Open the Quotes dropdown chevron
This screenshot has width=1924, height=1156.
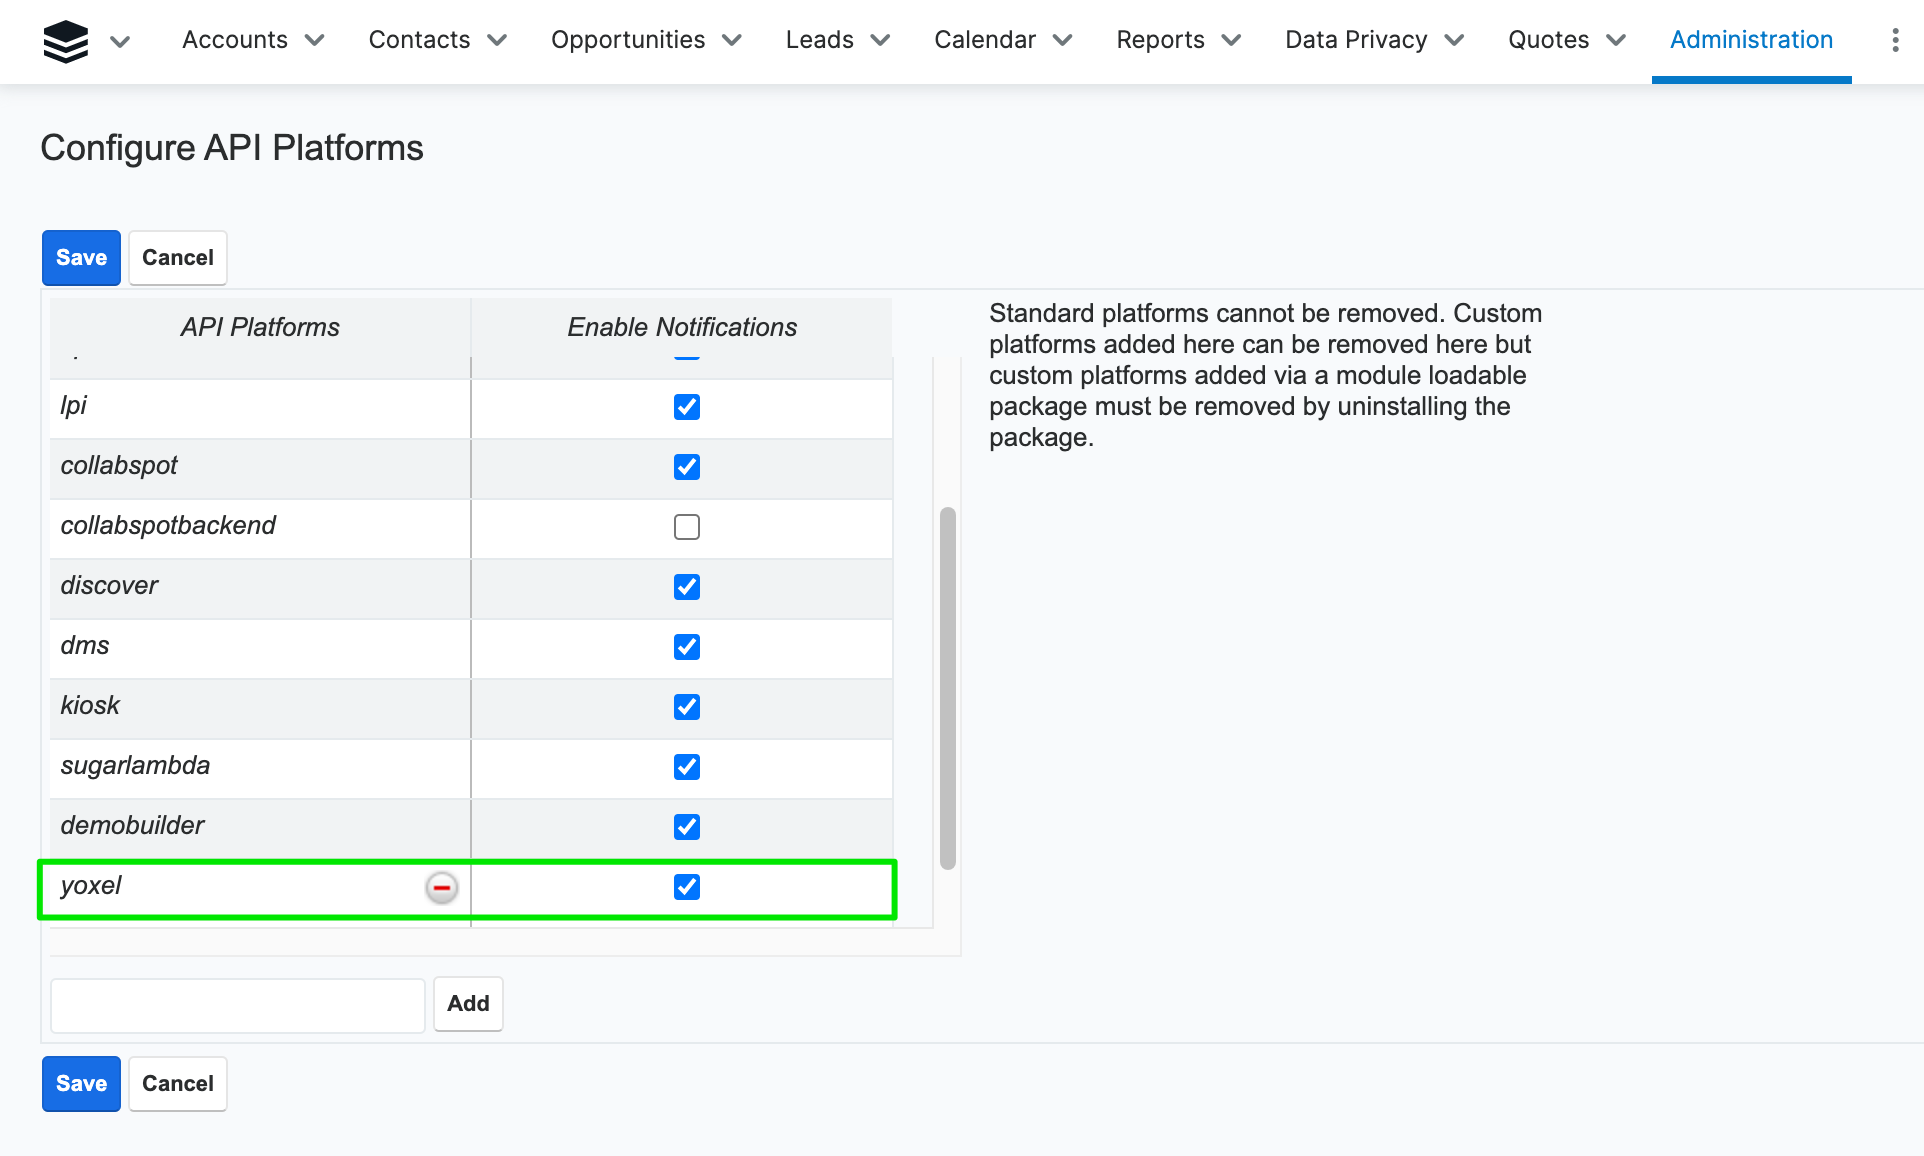click(x=1616, y=40)
